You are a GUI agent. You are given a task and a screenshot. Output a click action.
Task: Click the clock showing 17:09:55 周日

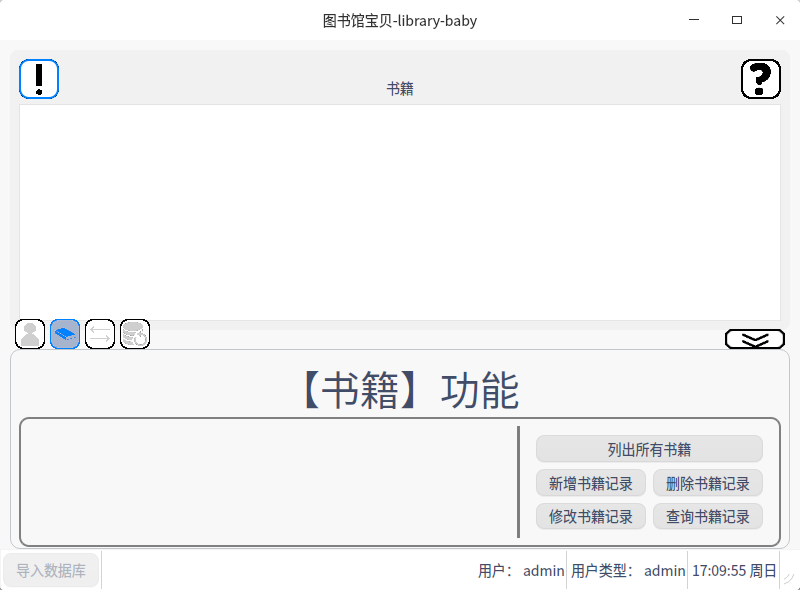734,571
